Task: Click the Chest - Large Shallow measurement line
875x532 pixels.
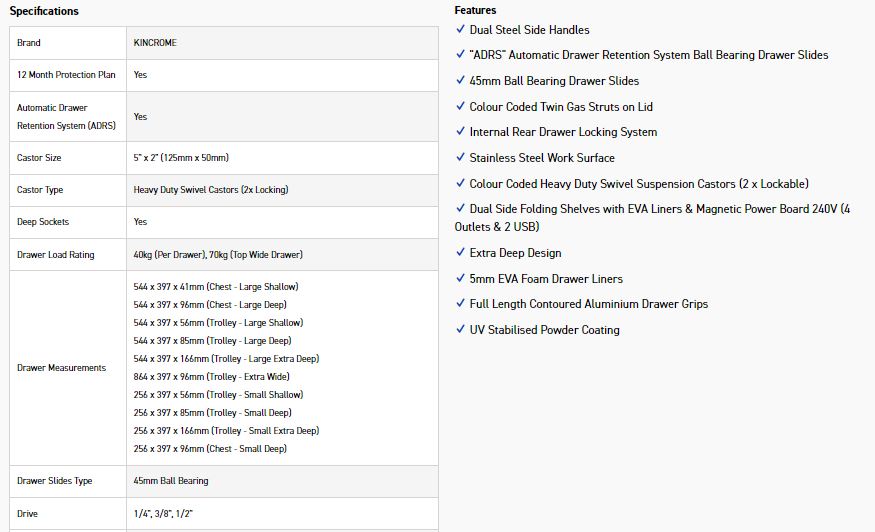Action: pyautogui.click(x=215, y=287)
